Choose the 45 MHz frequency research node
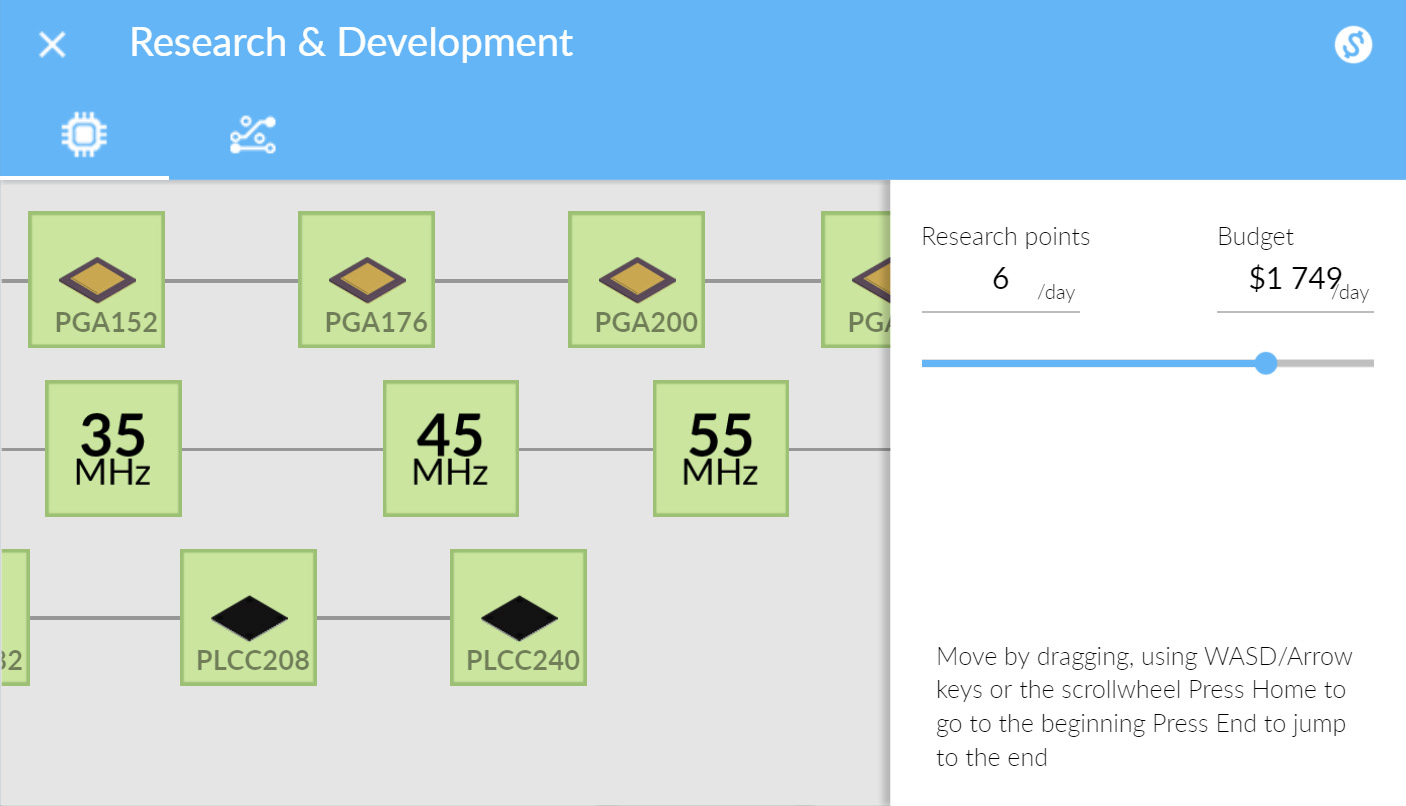The height and width of the screenshot is (806, 1406). (451, 448)
